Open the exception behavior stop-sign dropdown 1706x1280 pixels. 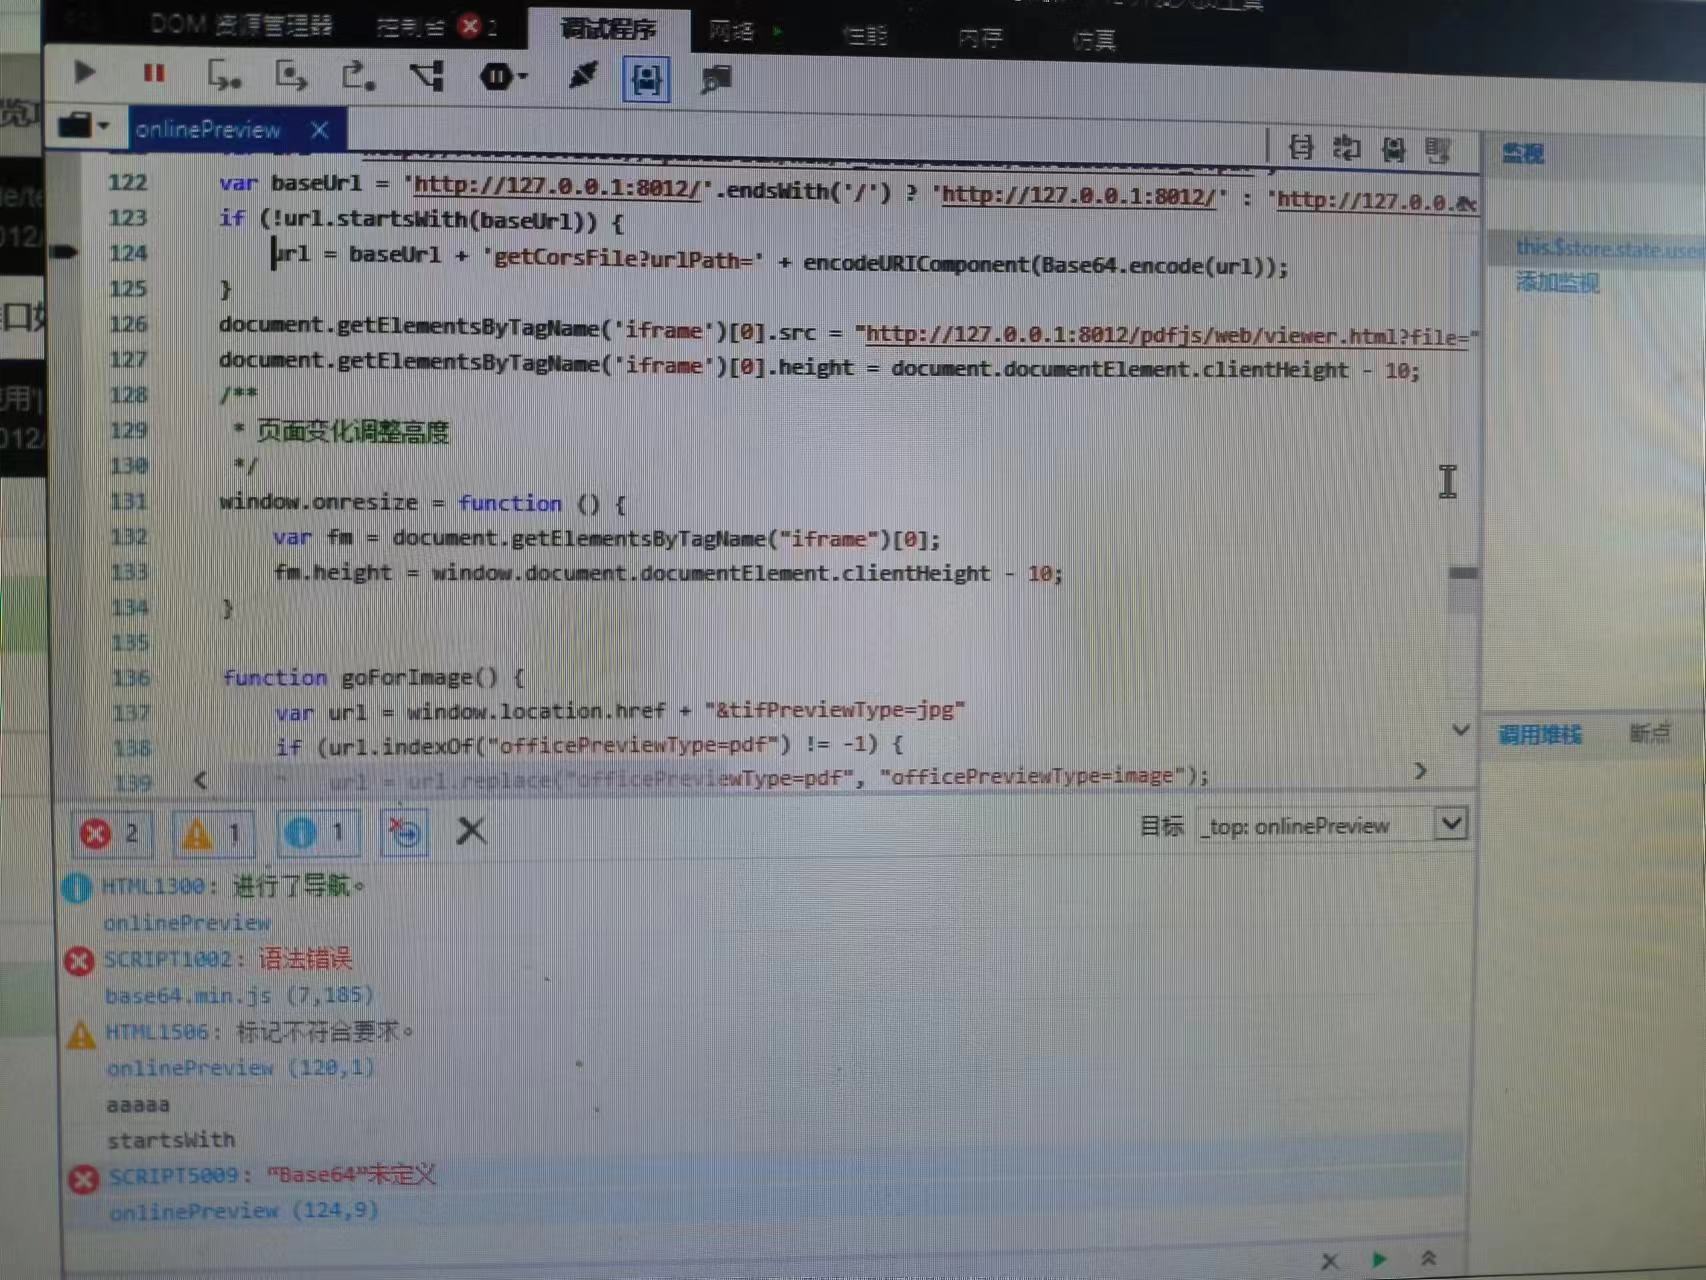coord(502,77)
